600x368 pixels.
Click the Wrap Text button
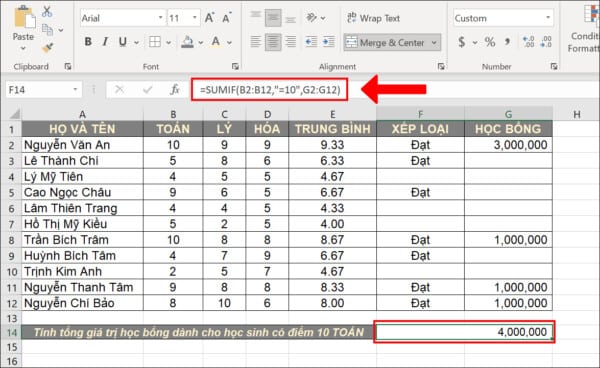click(x=373, y=18)
